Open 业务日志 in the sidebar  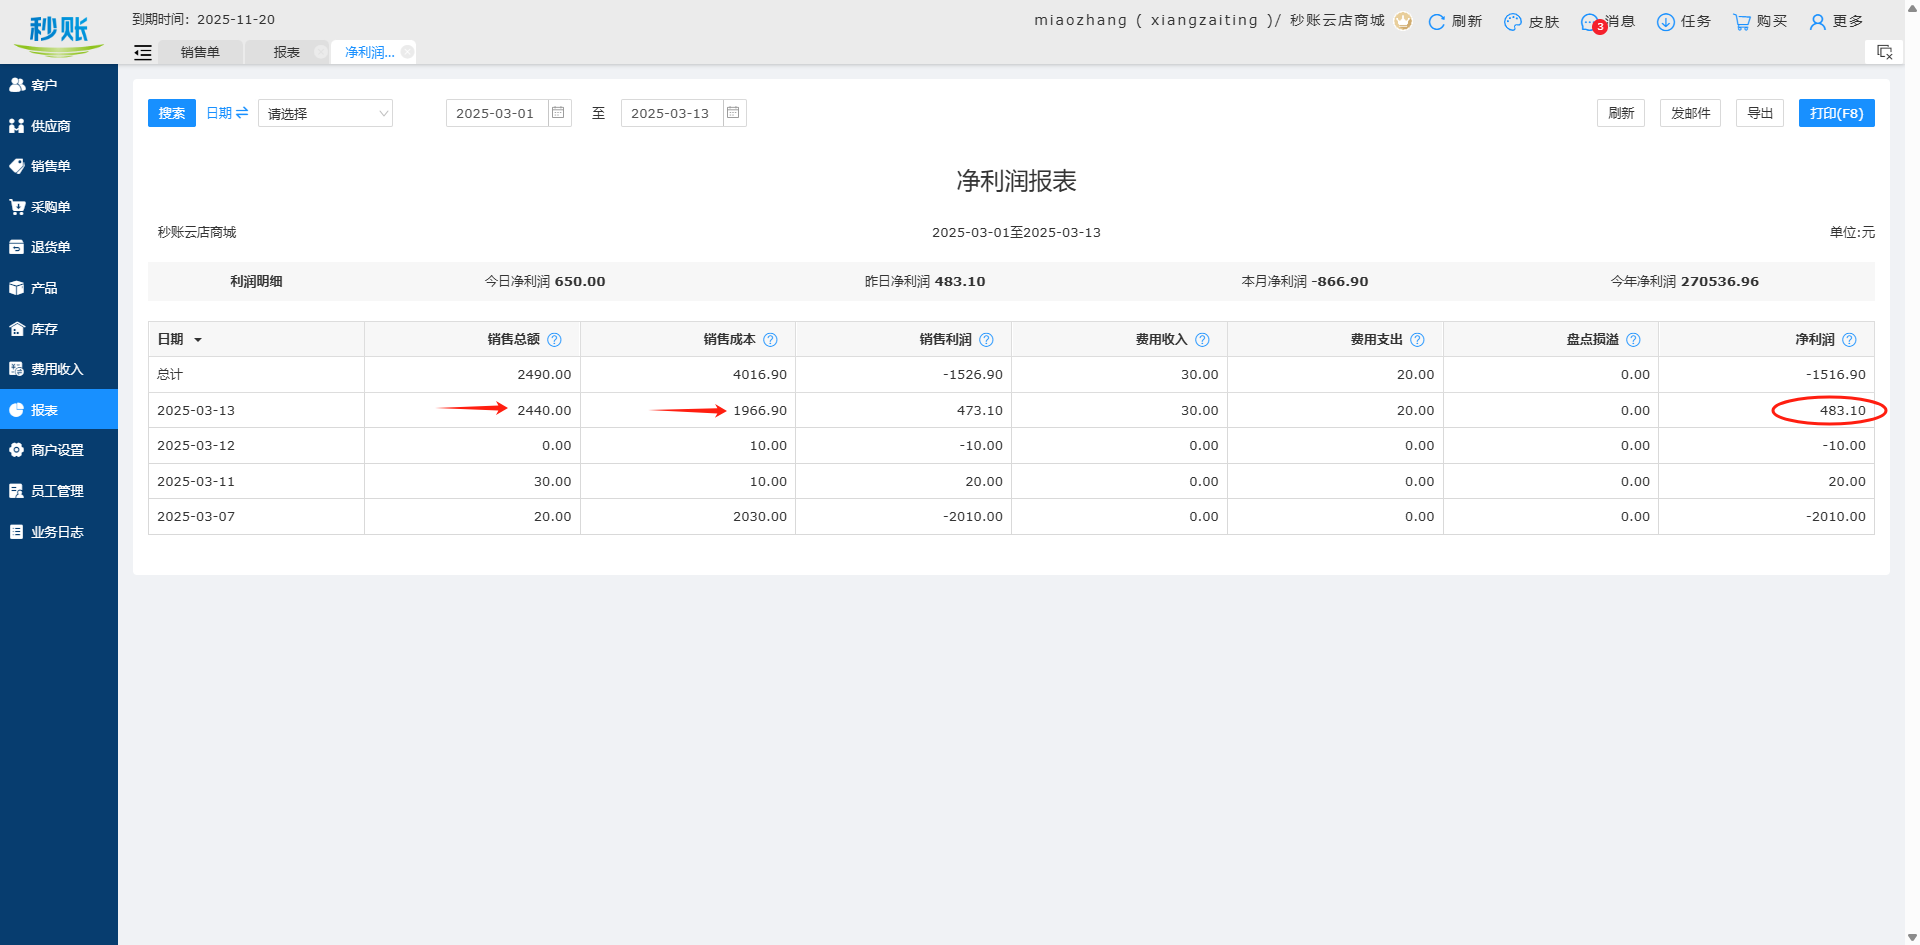(x=59, y=532)
